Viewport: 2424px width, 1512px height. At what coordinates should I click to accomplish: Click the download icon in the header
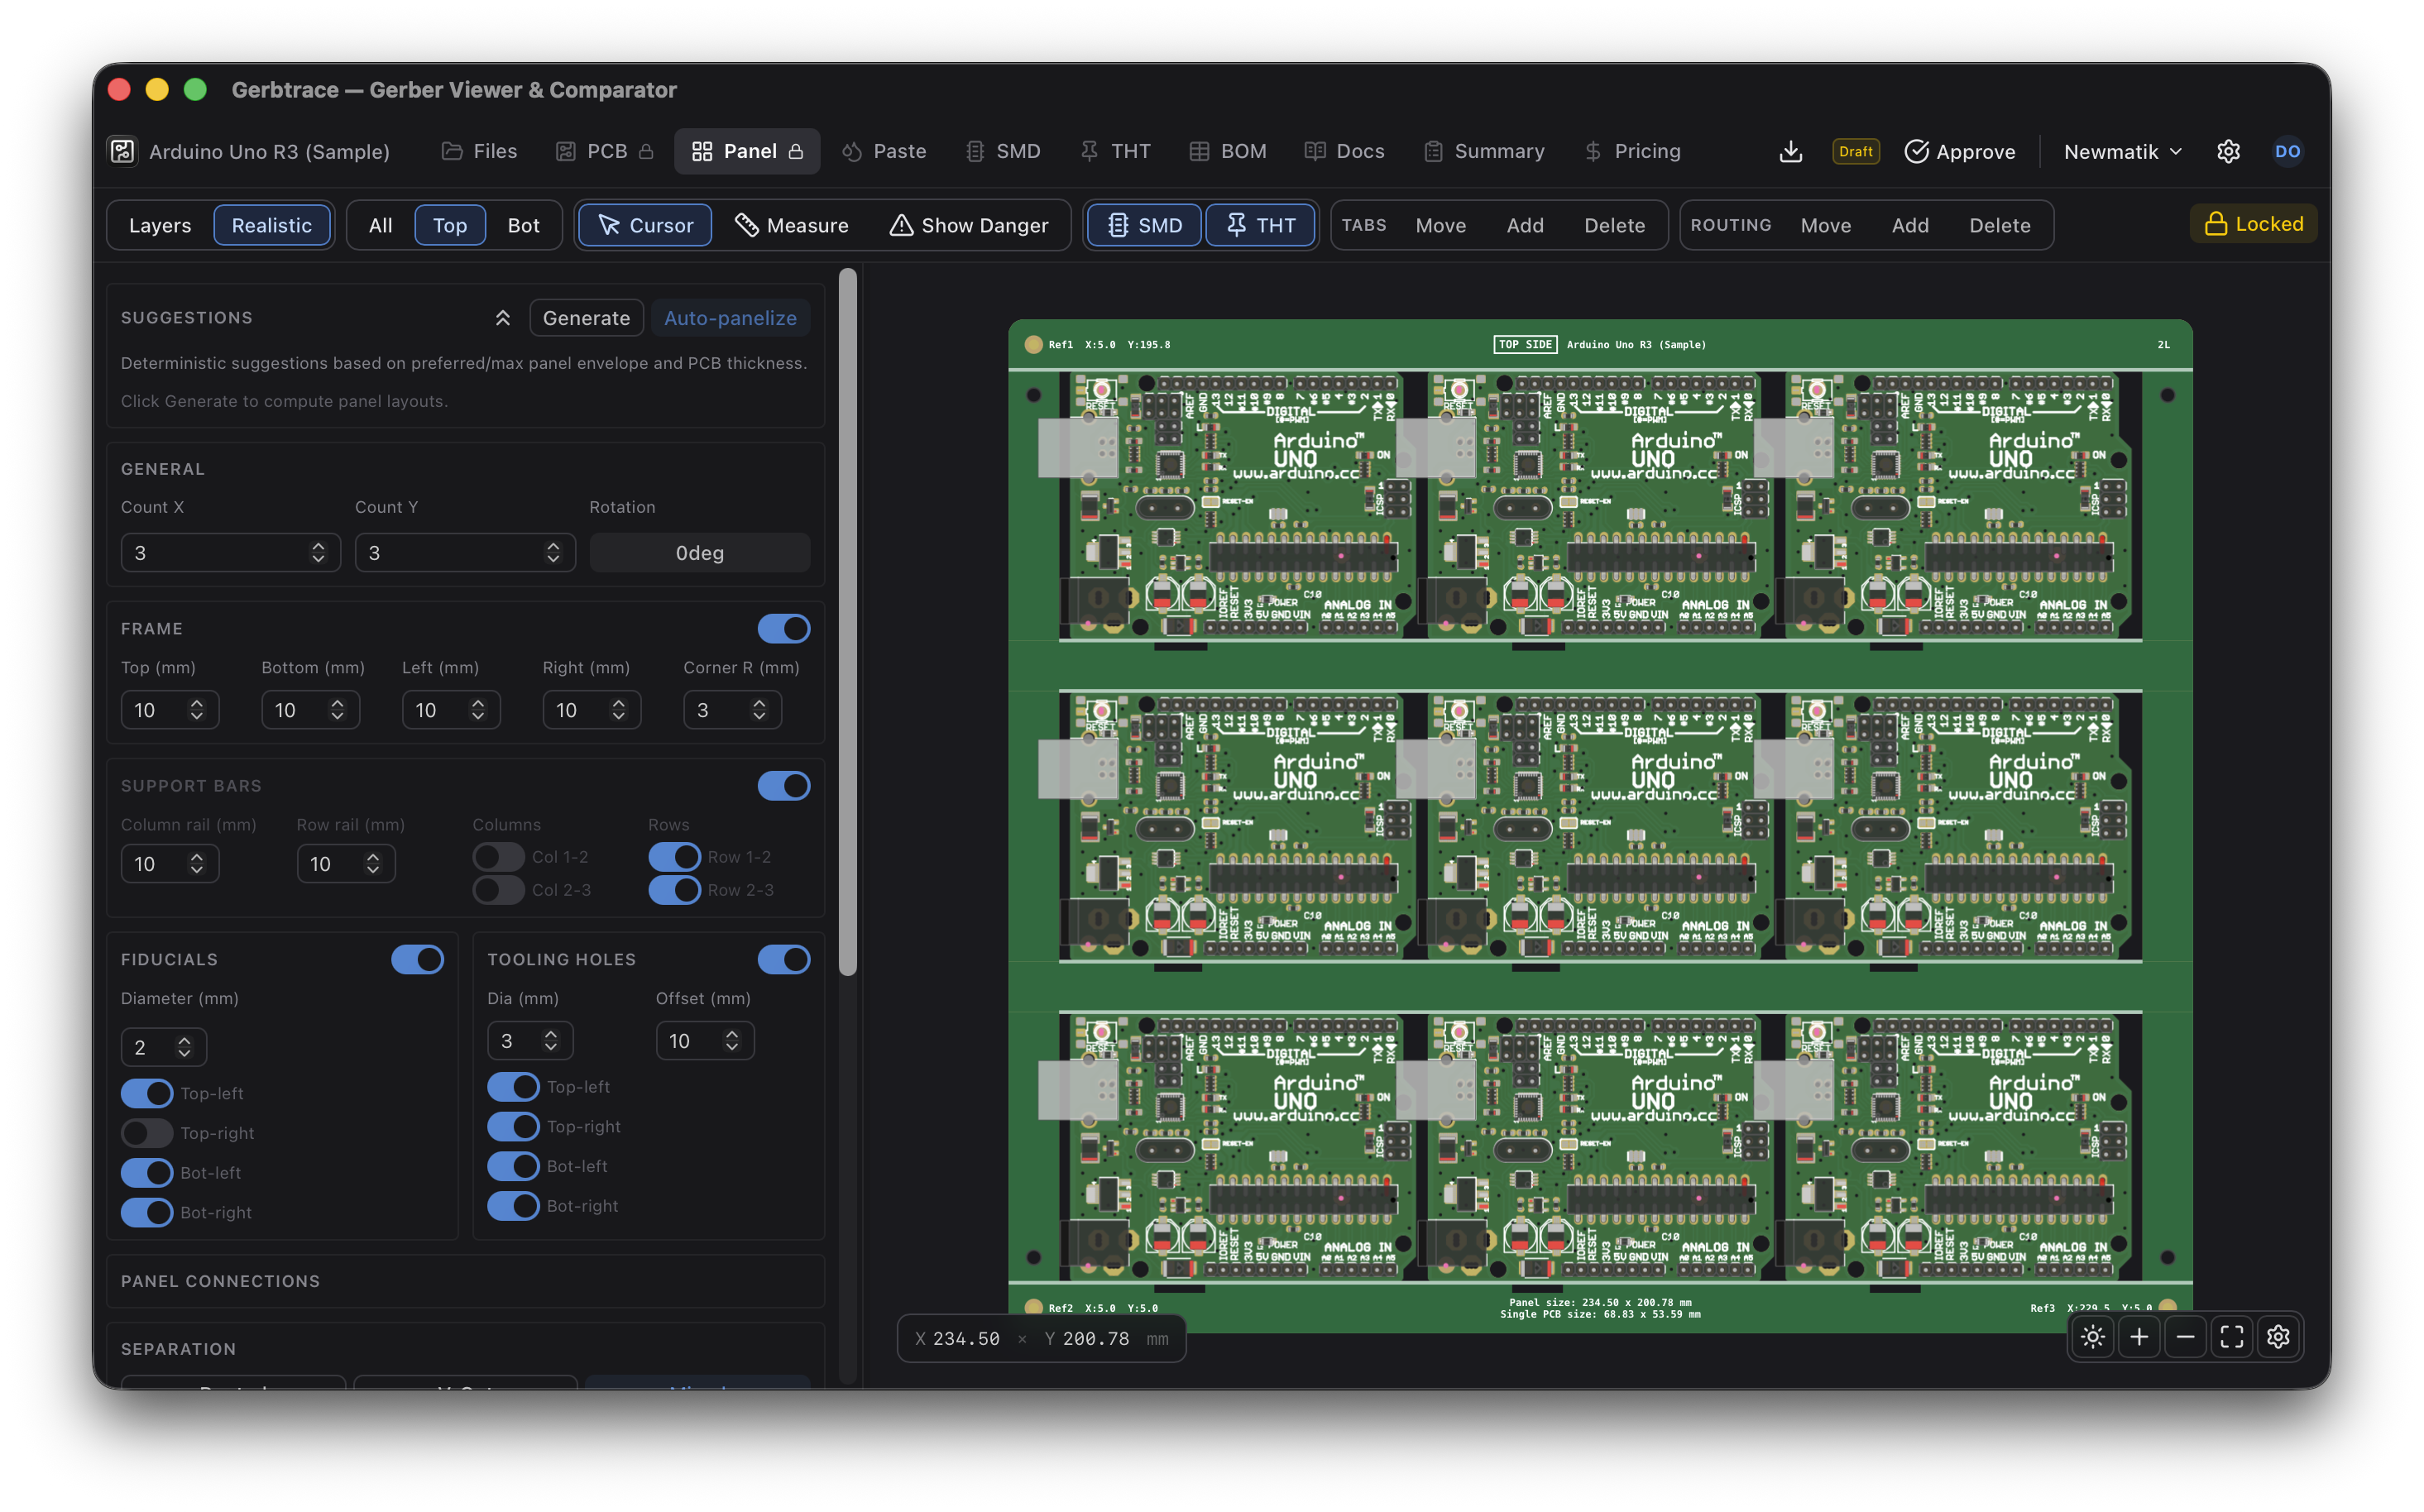pyautogui.click(x=1790, y=151)
